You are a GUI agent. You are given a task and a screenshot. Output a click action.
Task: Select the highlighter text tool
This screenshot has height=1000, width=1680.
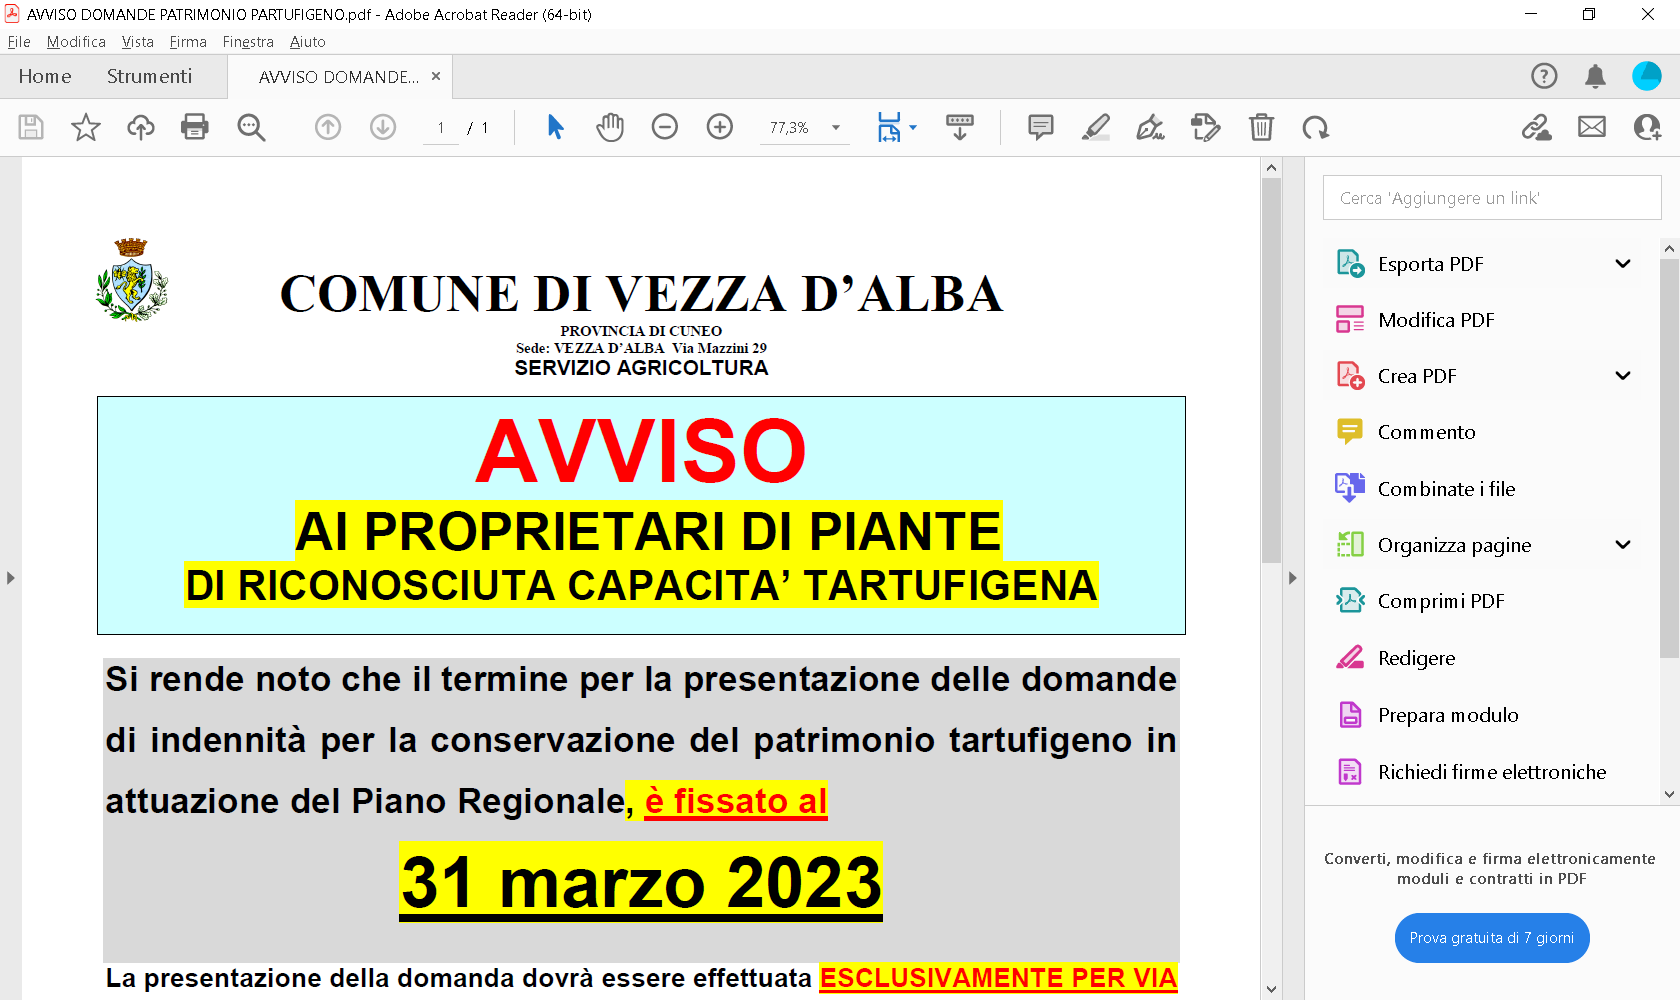click(1096, 127)
